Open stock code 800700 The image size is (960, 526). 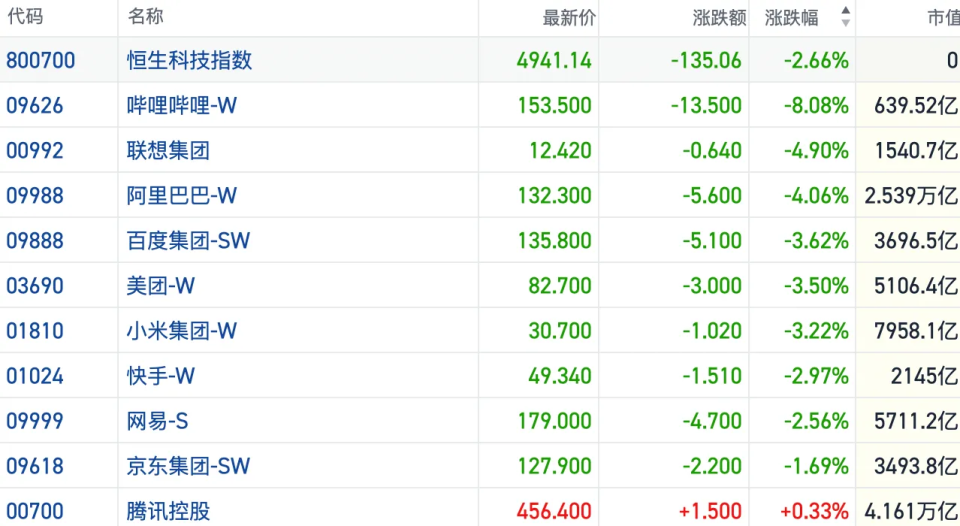pyautogui.click(x=40, y=60)
